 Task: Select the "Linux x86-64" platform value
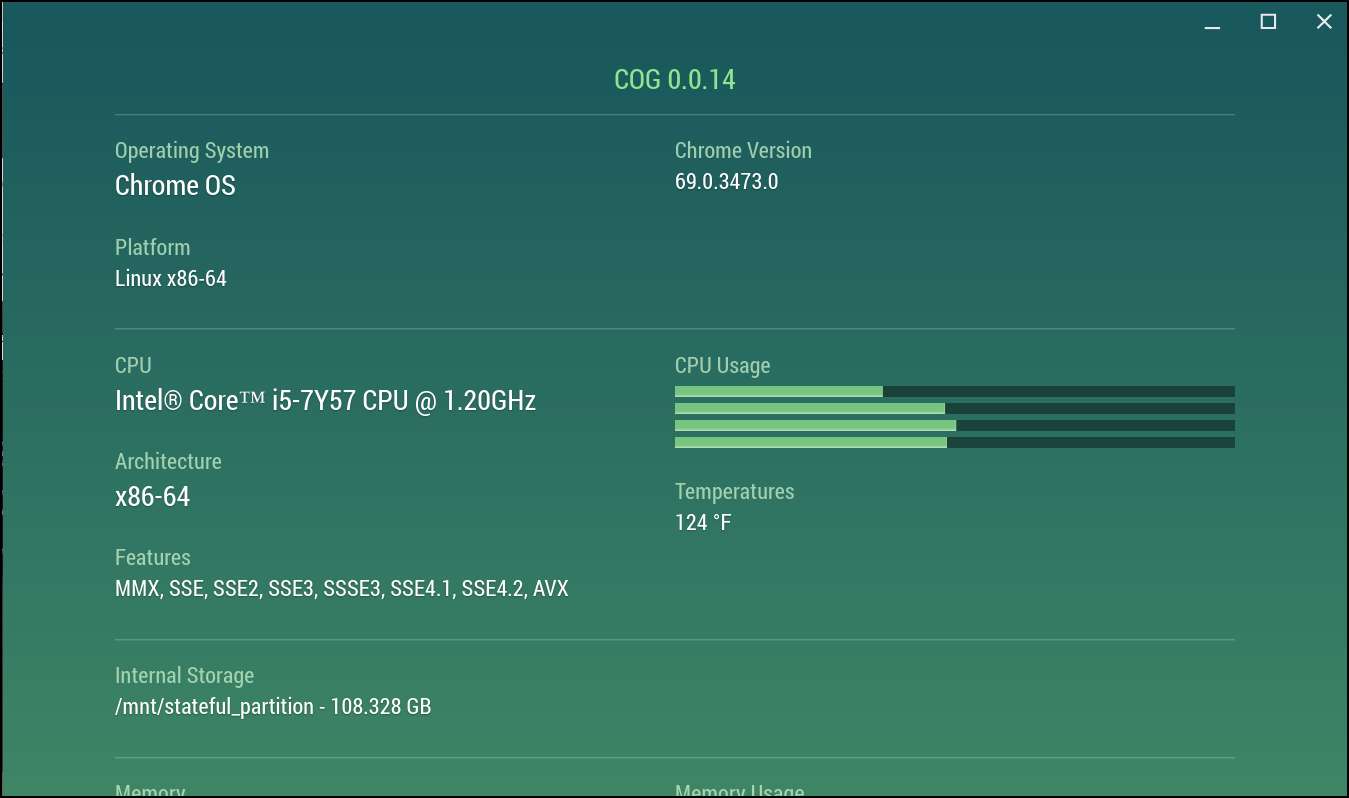171,279
